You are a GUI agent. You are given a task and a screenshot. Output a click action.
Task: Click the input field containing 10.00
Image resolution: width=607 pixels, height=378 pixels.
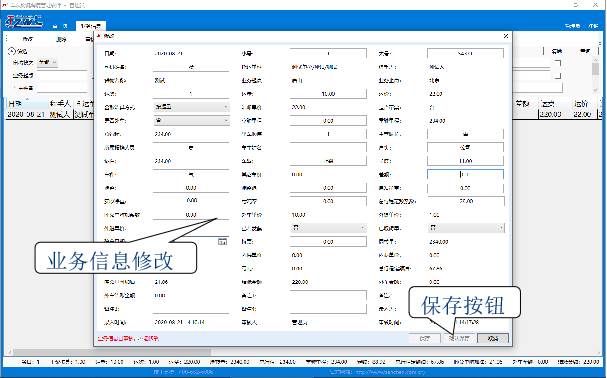click(328, 94)
